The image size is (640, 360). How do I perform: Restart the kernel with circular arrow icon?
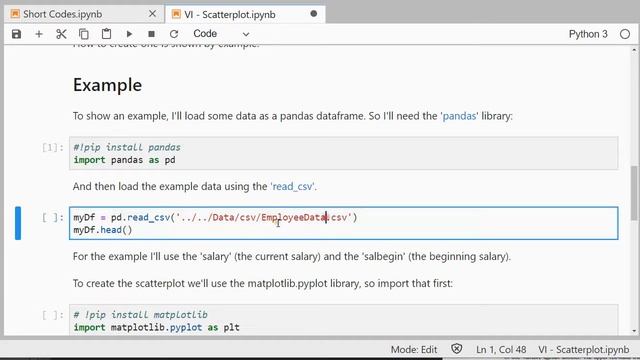pyautogui.click(x=174, y=34)
